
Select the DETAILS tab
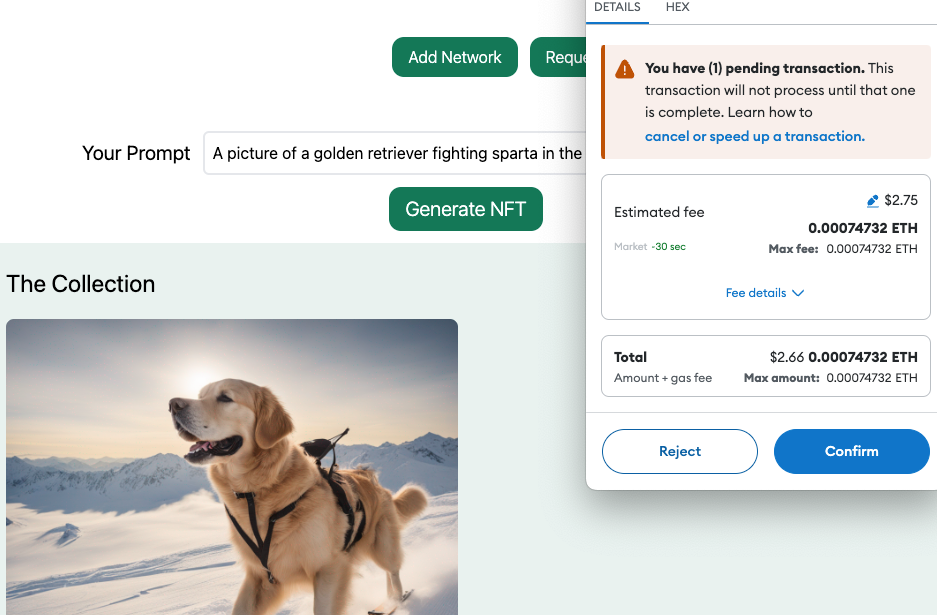click(617, 7)
